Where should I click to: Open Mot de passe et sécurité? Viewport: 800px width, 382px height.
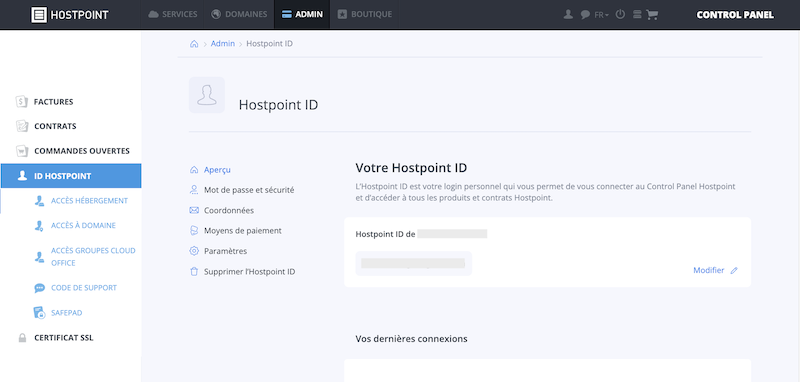tap(249, 190)
